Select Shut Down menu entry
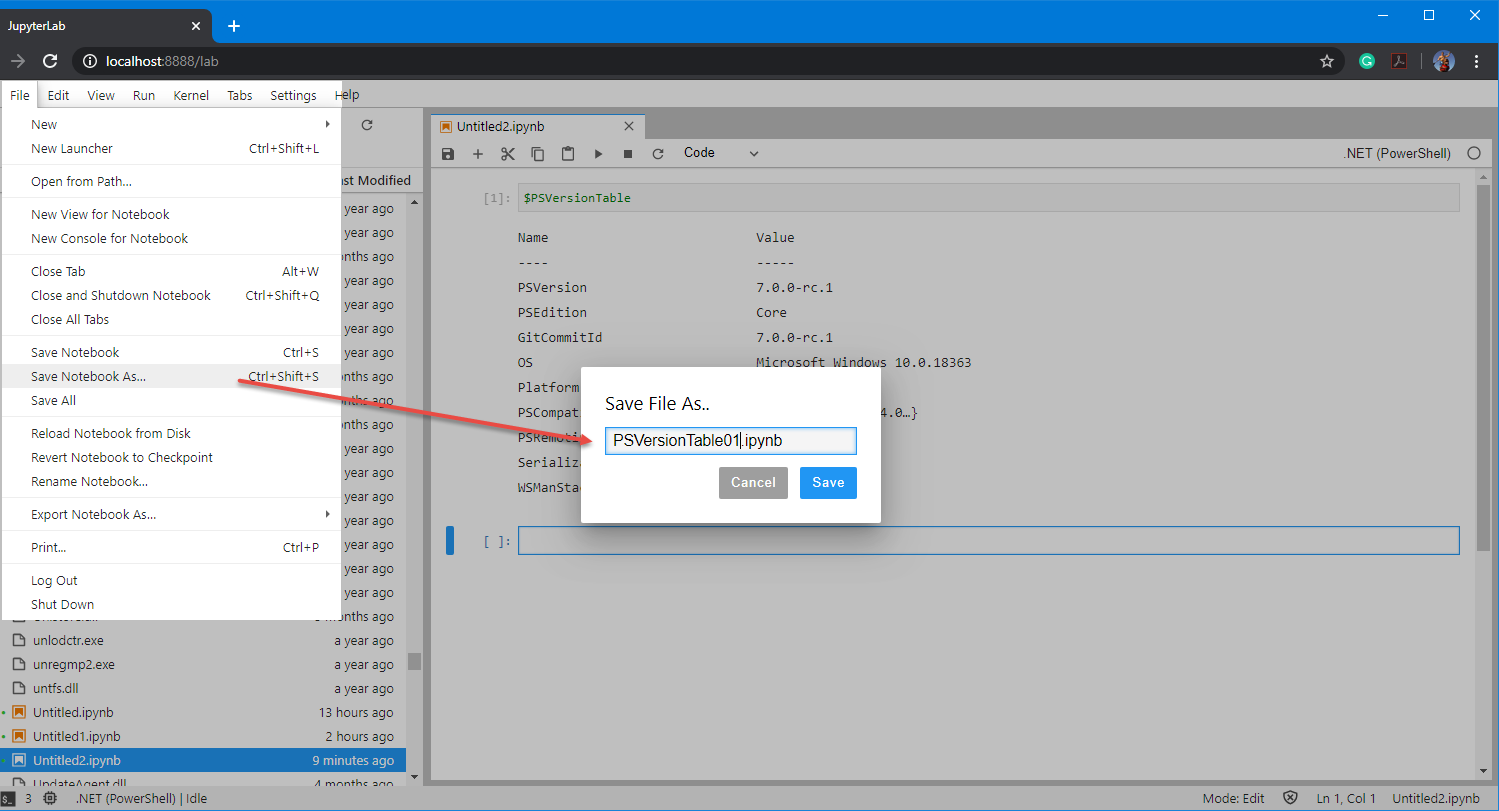 point(172,605)
